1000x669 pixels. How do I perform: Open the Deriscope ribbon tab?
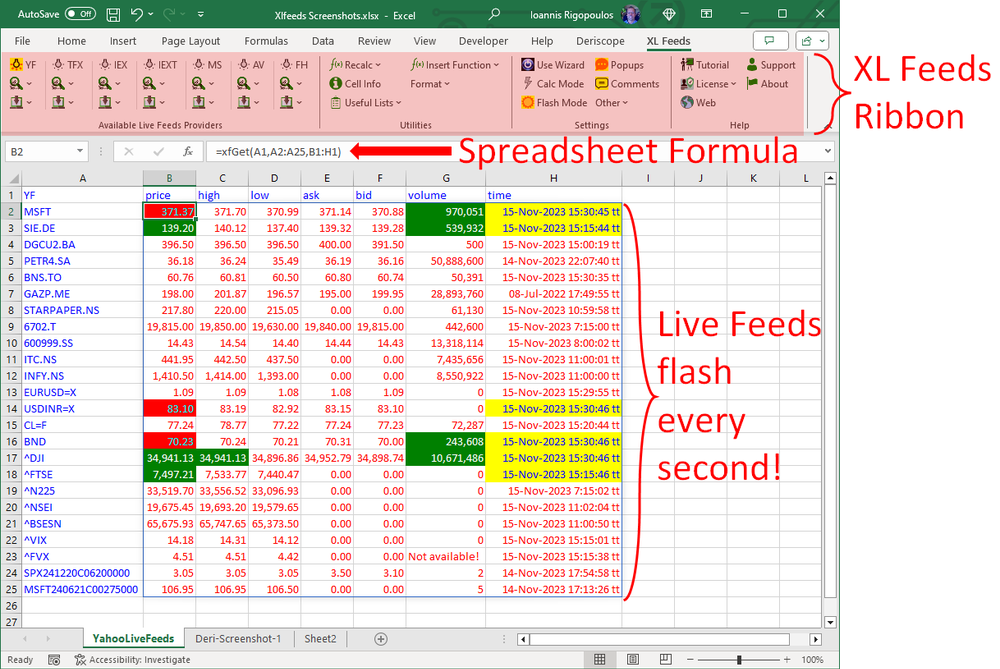click(600, 41)
